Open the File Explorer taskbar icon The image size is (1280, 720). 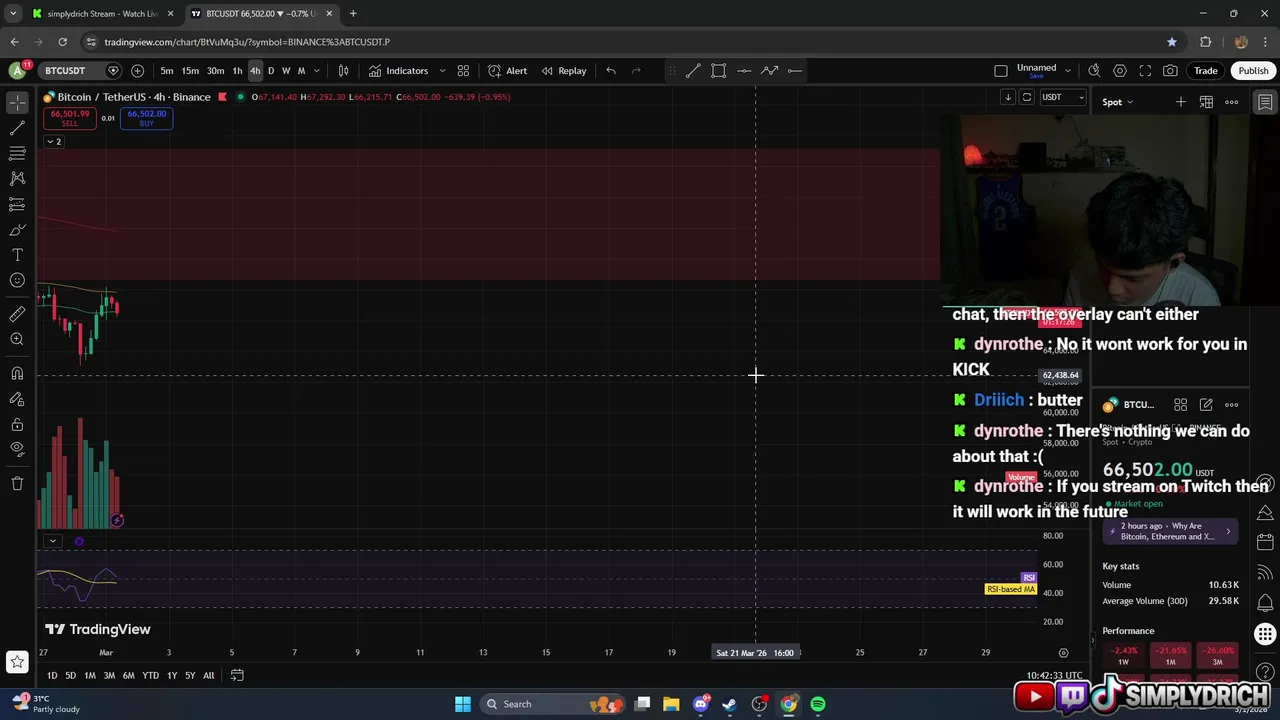[671, 704]
